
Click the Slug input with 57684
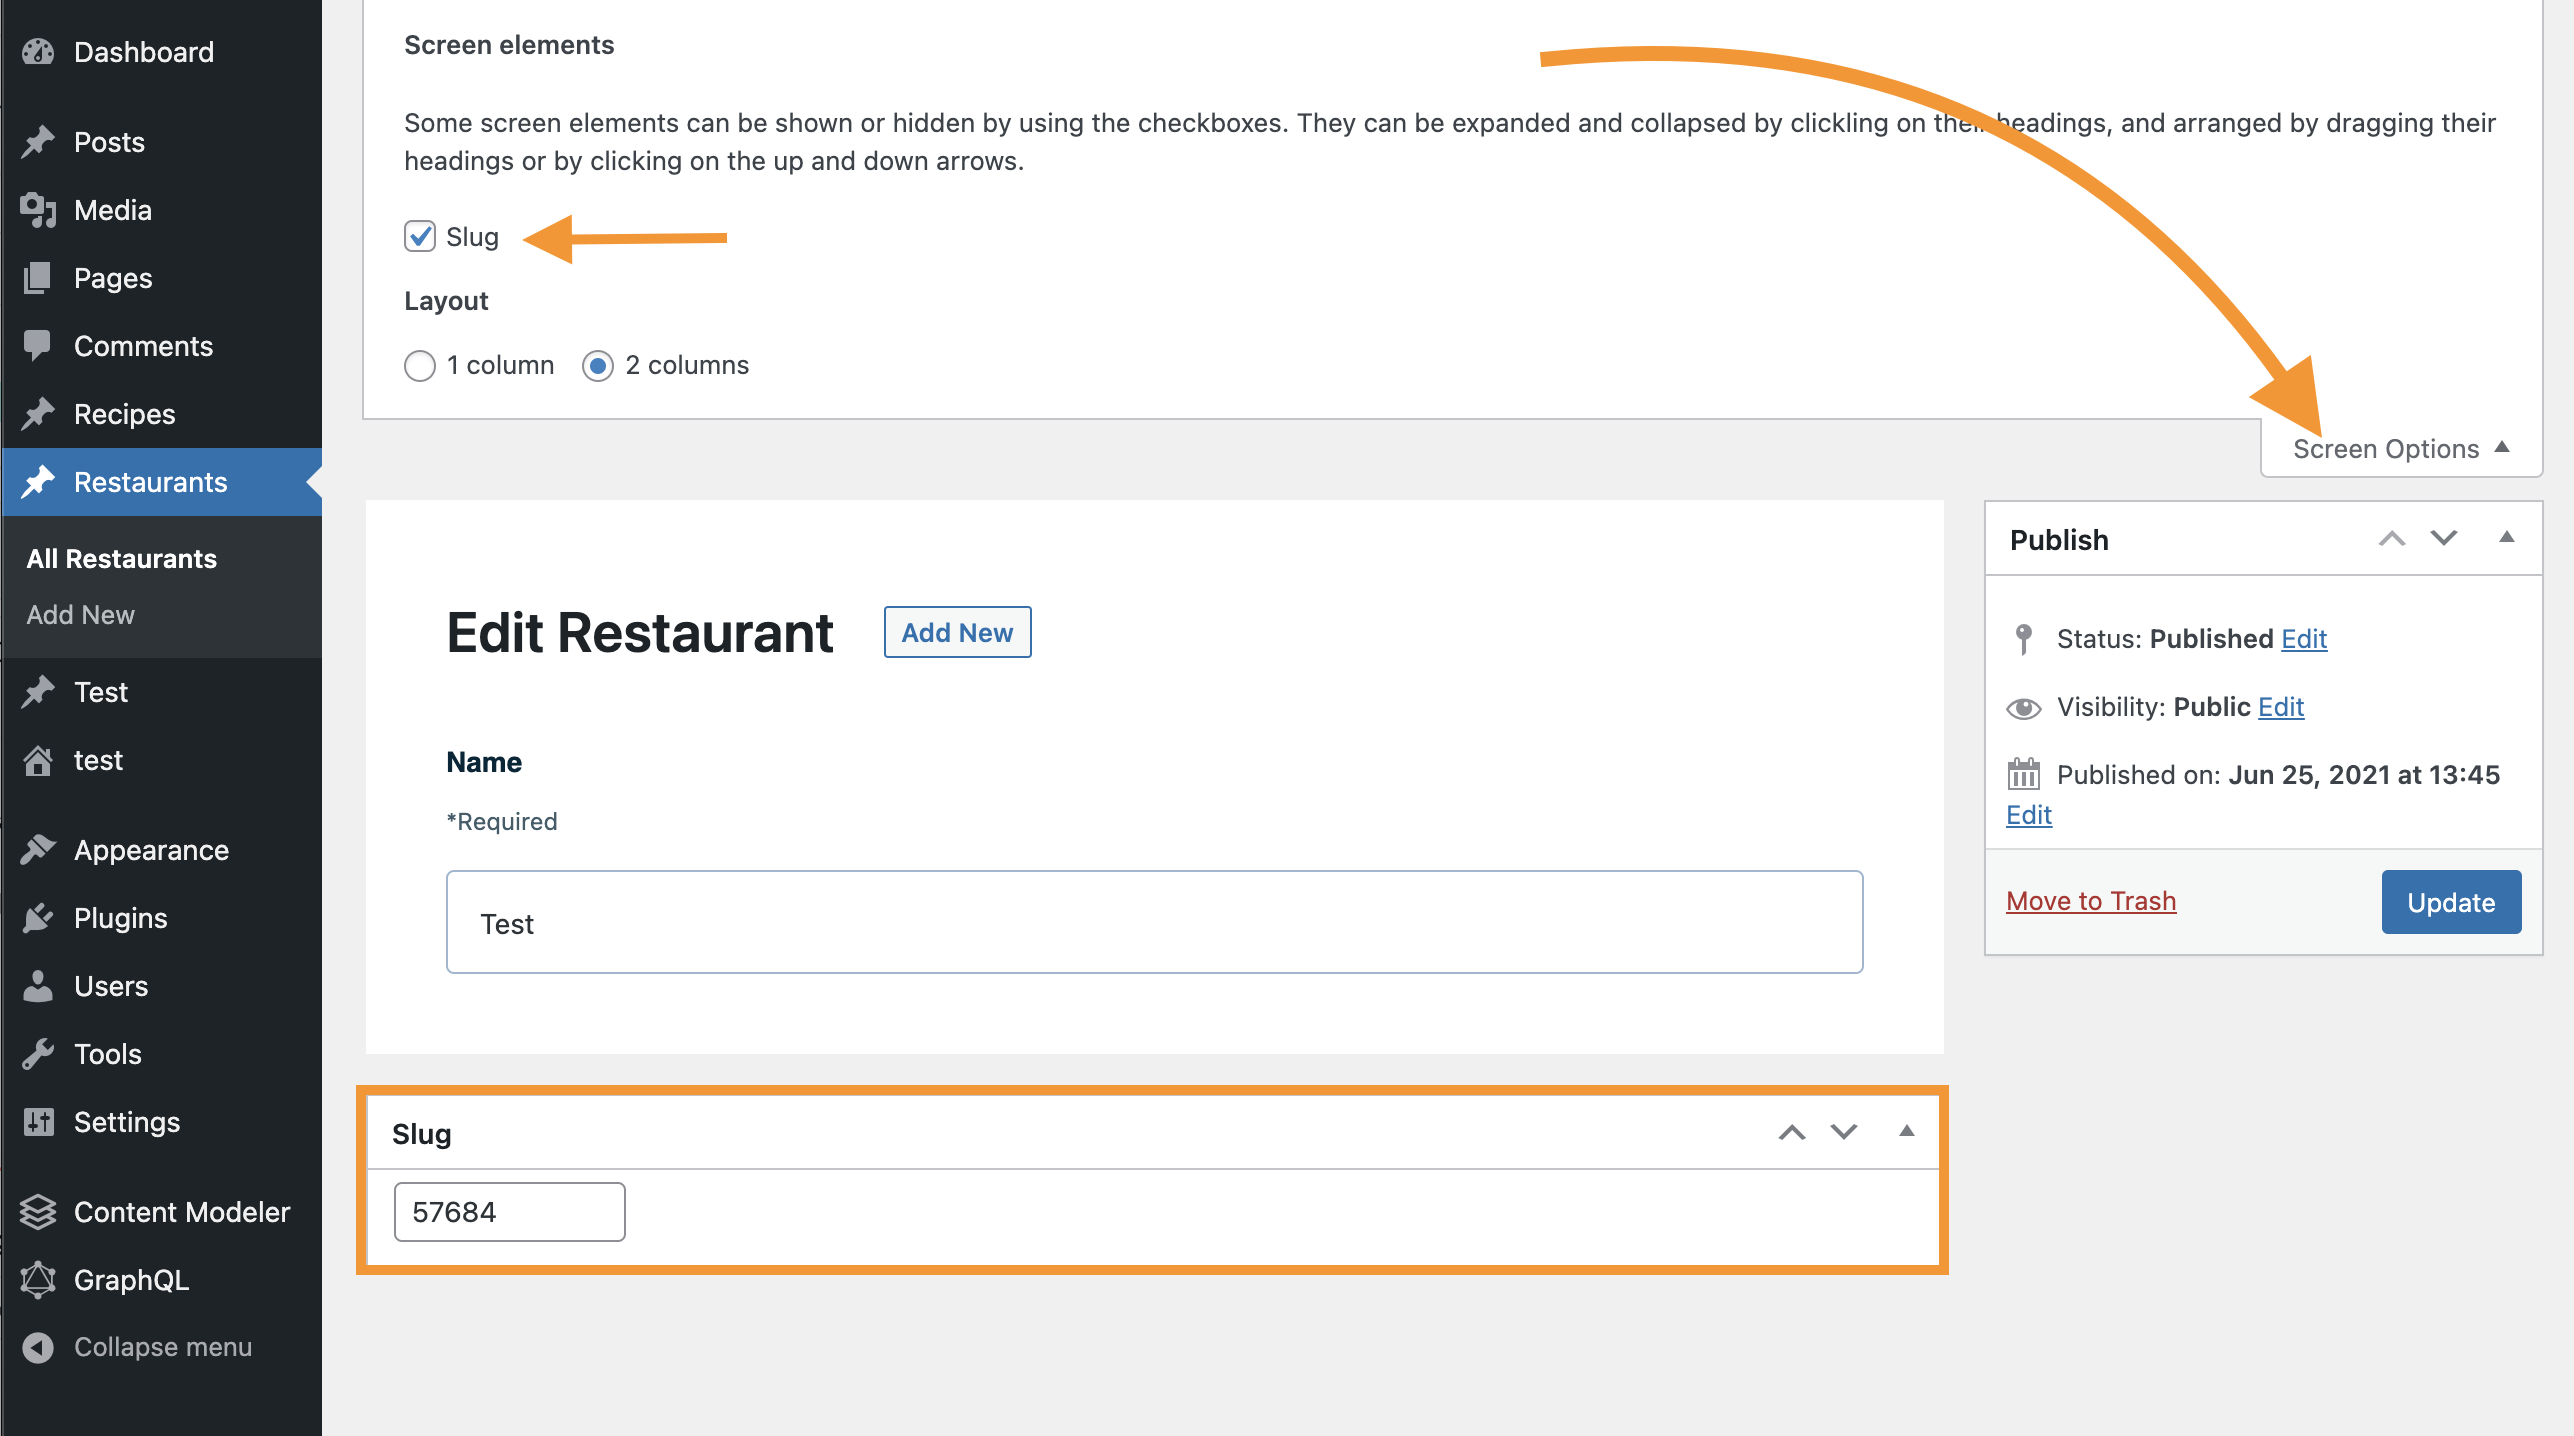(x=509, y=1212)
